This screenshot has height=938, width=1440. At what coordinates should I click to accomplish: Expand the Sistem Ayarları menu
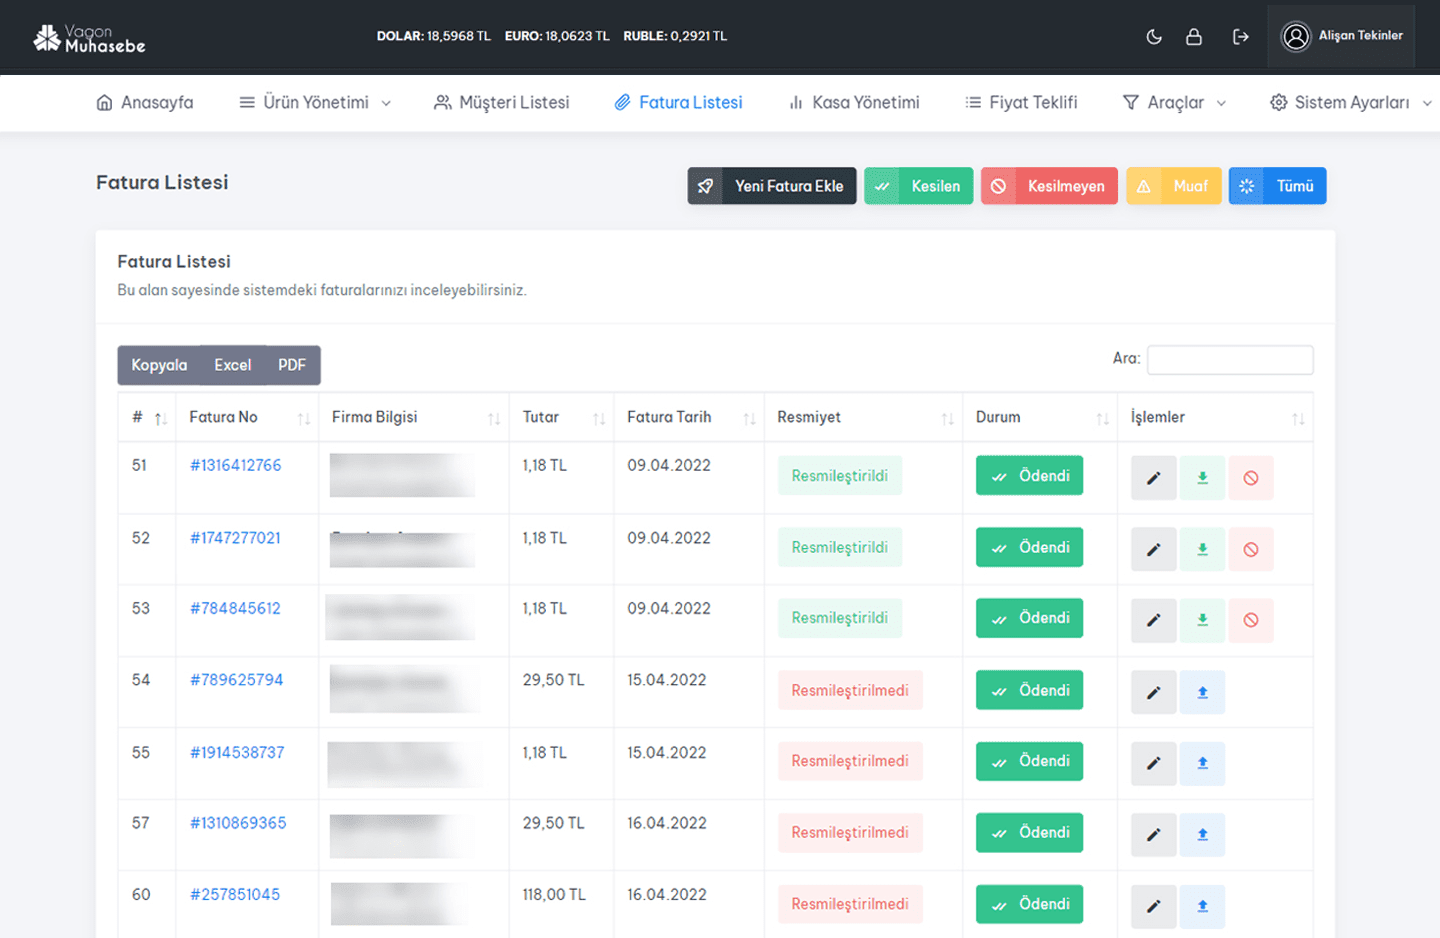pyautogui.click(x=1350, y=103)
